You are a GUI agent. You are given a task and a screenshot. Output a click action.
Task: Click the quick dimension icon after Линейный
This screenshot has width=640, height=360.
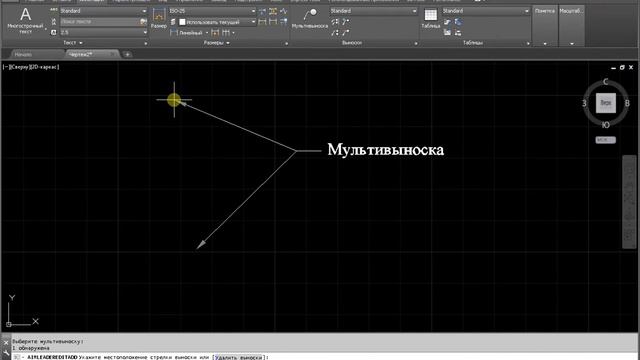click(x=216, y=33)
